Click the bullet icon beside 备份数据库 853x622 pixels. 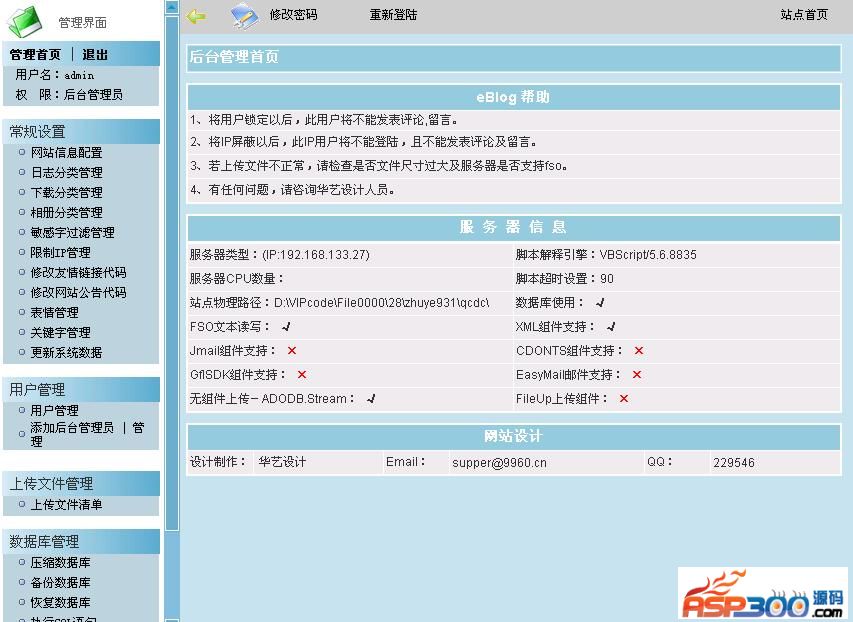click(22, 582)
